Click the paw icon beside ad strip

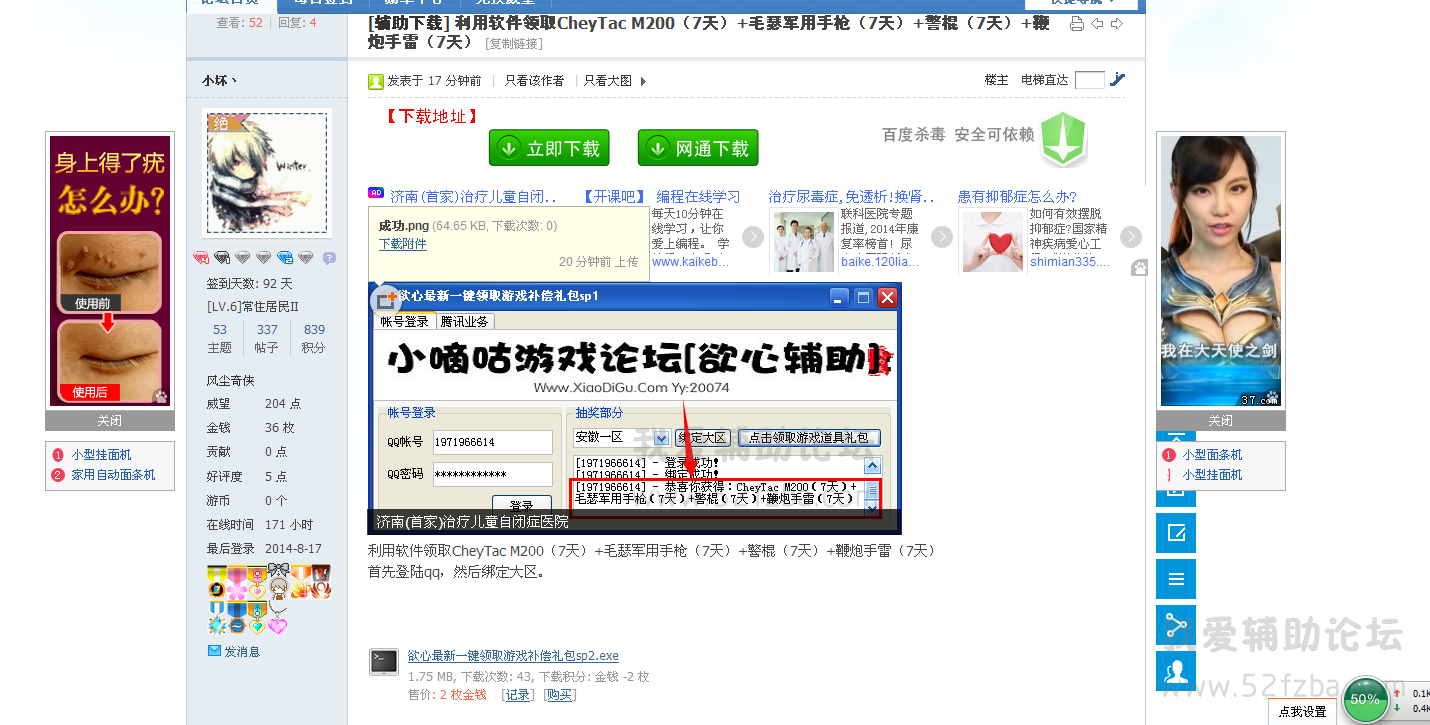(x=1139, y=267)
